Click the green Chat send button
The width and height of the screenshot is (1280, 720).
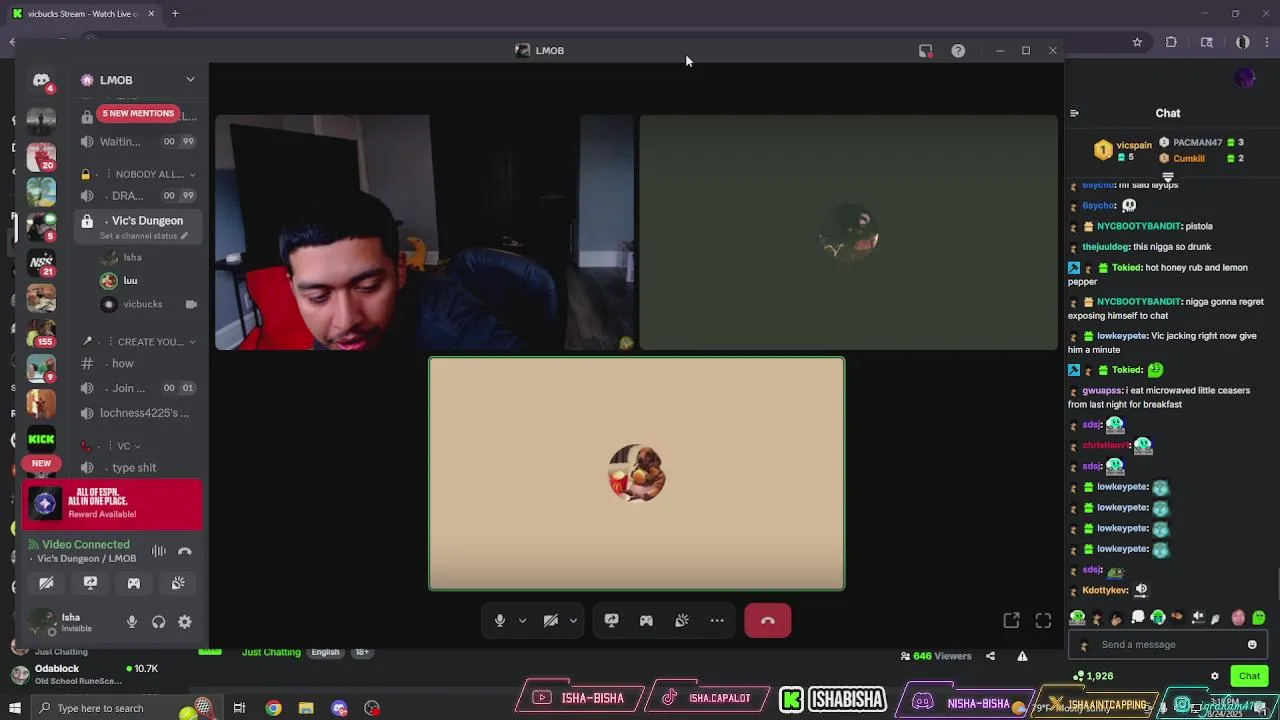point(1250,677)
